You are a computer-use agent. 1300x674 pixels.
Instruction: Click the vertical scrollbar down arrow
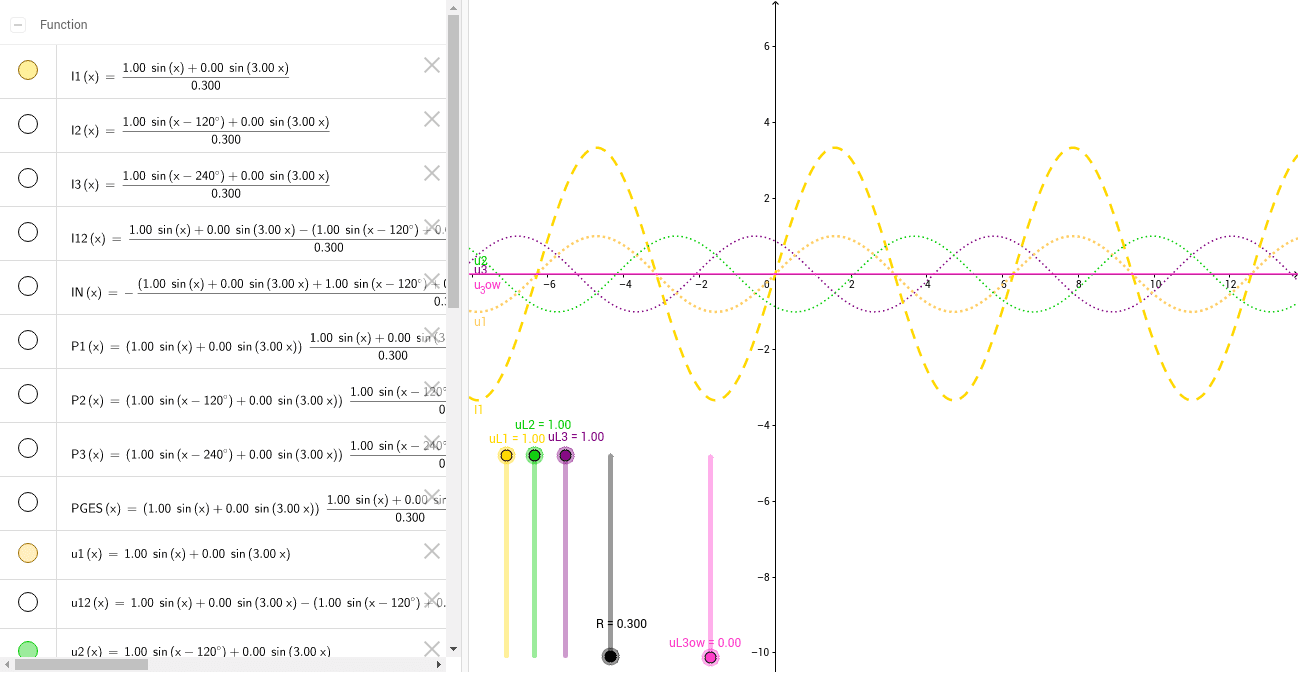(453, 649)
